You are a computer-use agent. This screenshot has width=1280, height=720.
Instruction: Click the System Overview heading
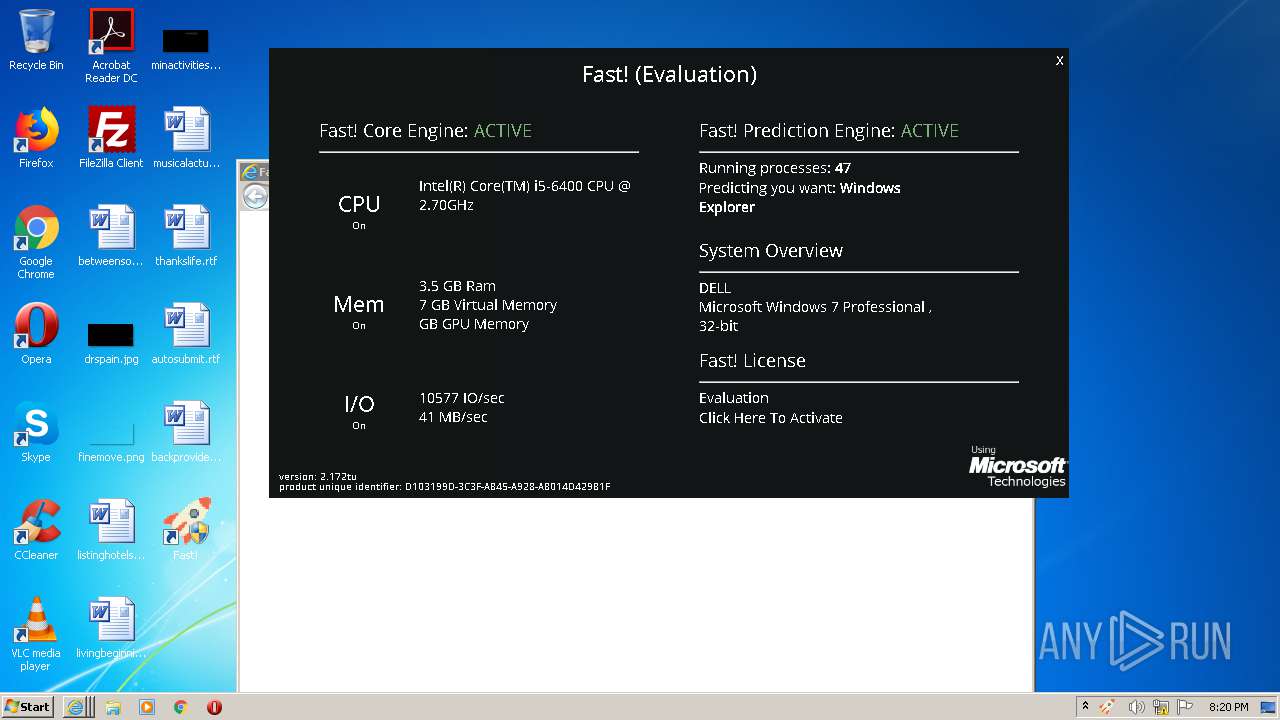(771, 251)
